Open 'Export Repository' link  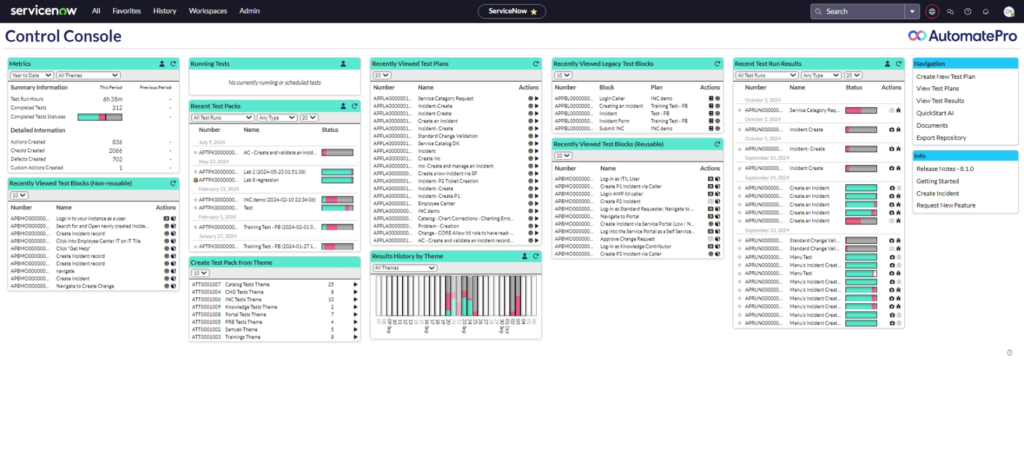coord(941,137)
